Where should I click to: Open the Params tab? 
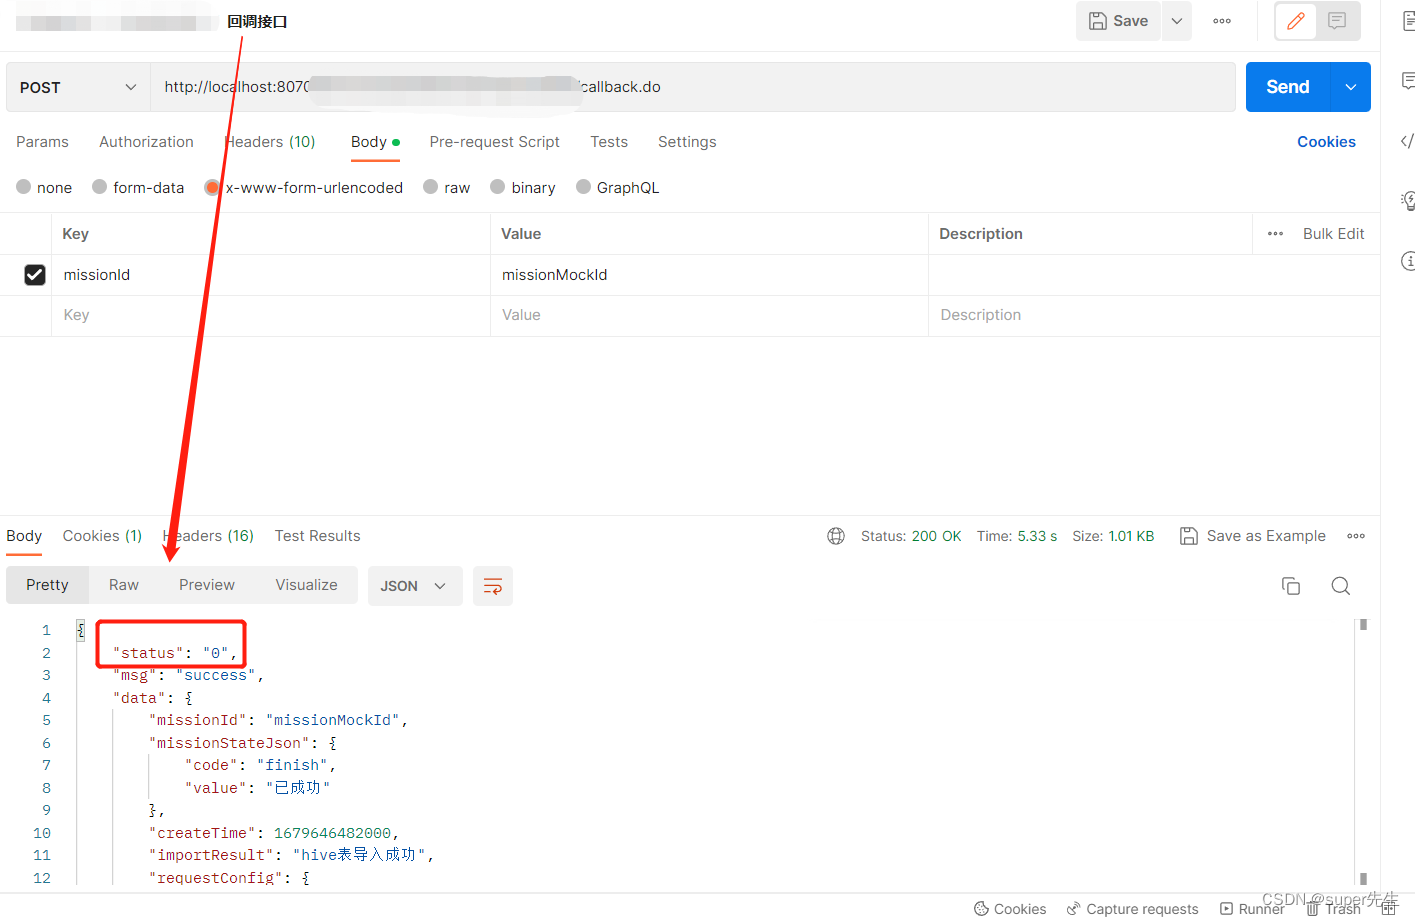pyautogui.click(x=42, y=142)
